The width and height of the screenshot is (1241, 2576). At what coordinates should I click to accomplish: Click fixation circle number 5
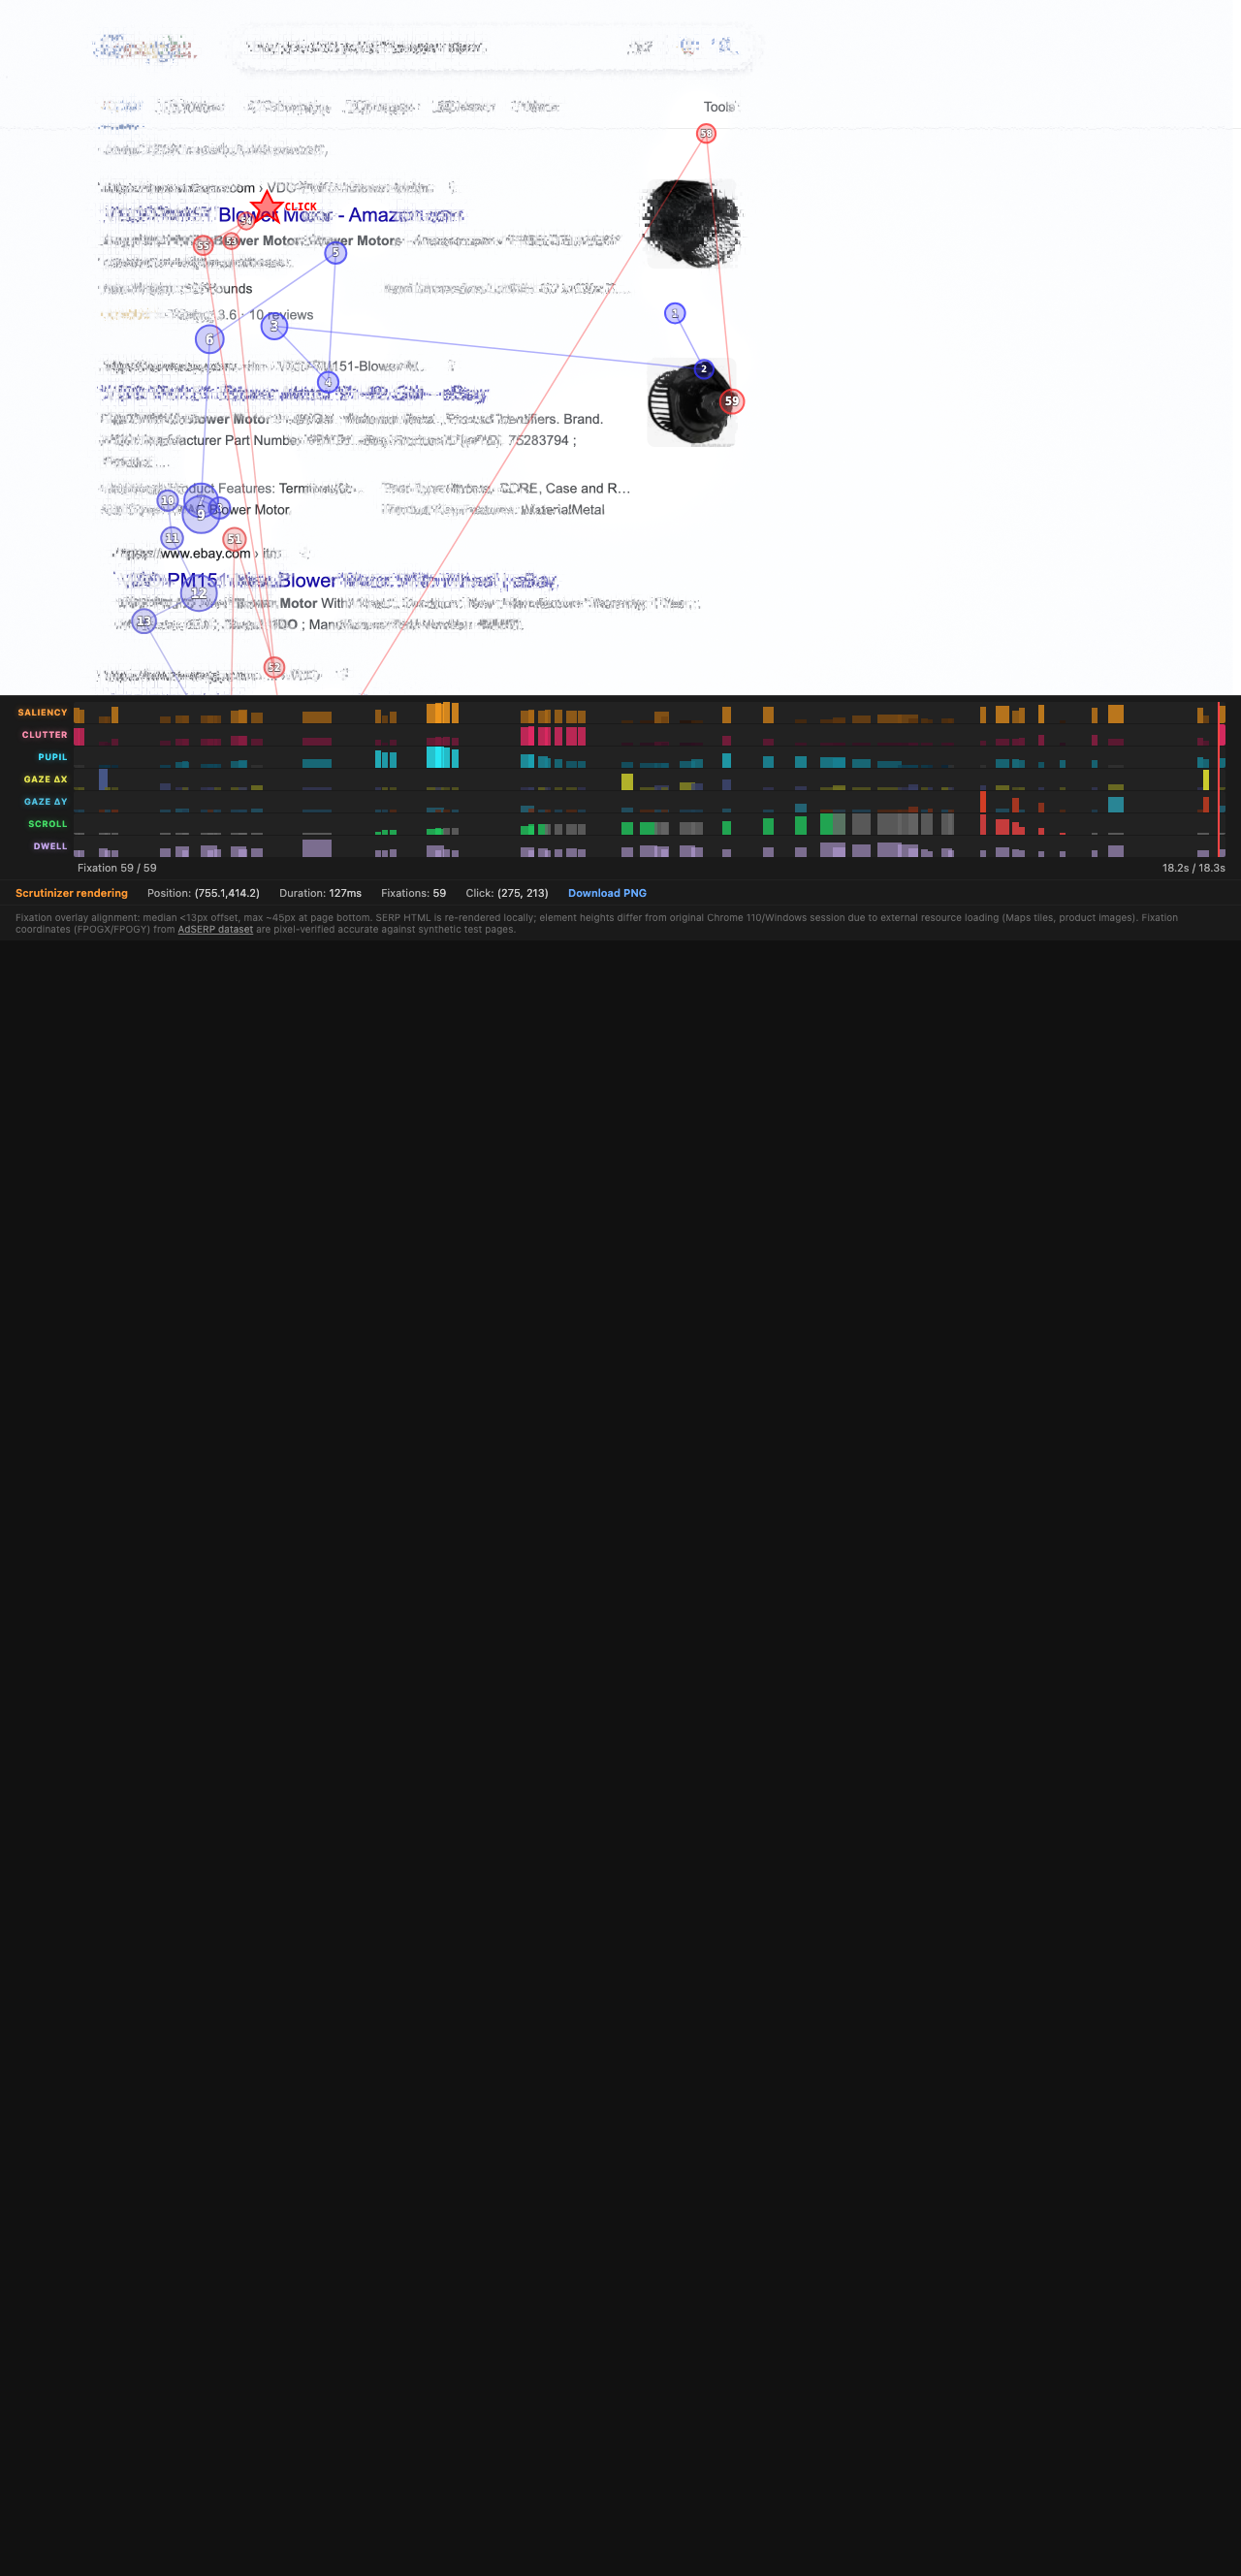pyautogui.click(x=335, y=253)
